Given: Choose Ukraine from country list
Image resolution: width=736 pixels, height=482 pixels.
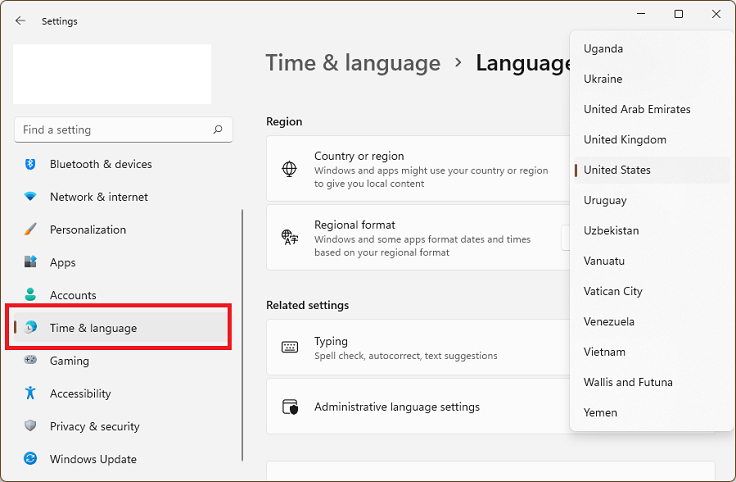Looking at the screenshot, I should 652,79.
